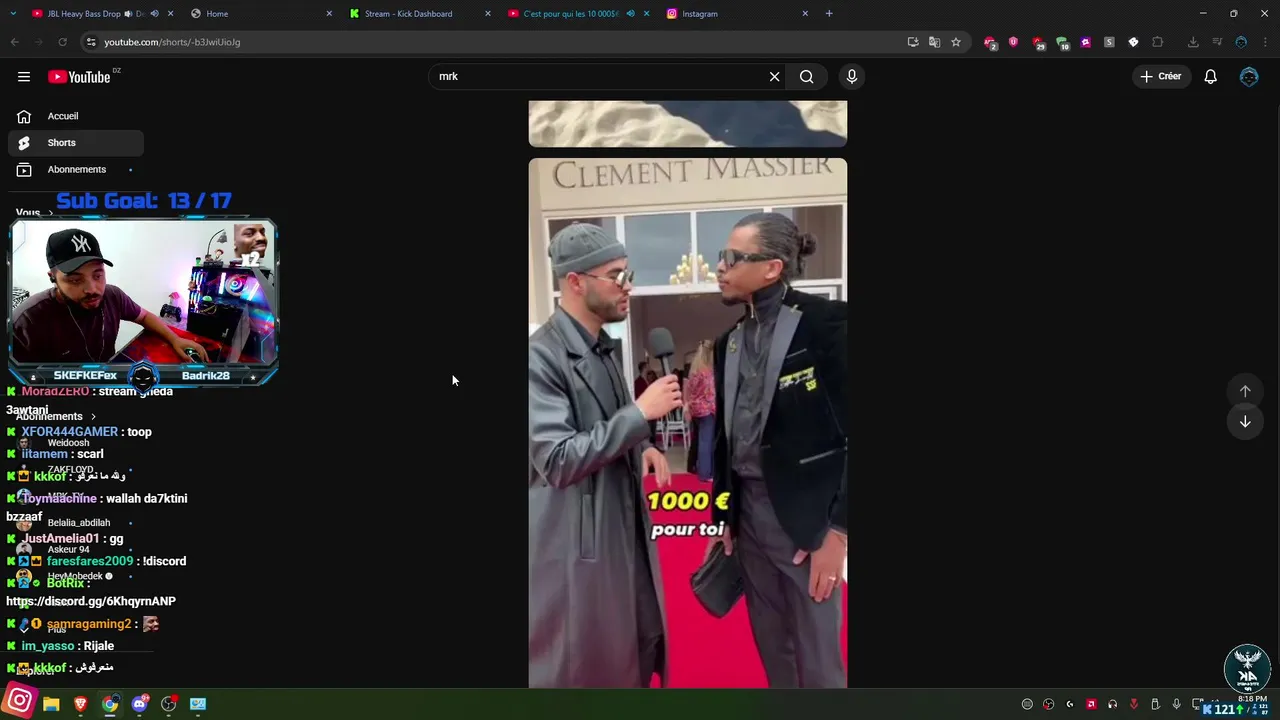Click the pink shield extension icon

point(1013,42)
